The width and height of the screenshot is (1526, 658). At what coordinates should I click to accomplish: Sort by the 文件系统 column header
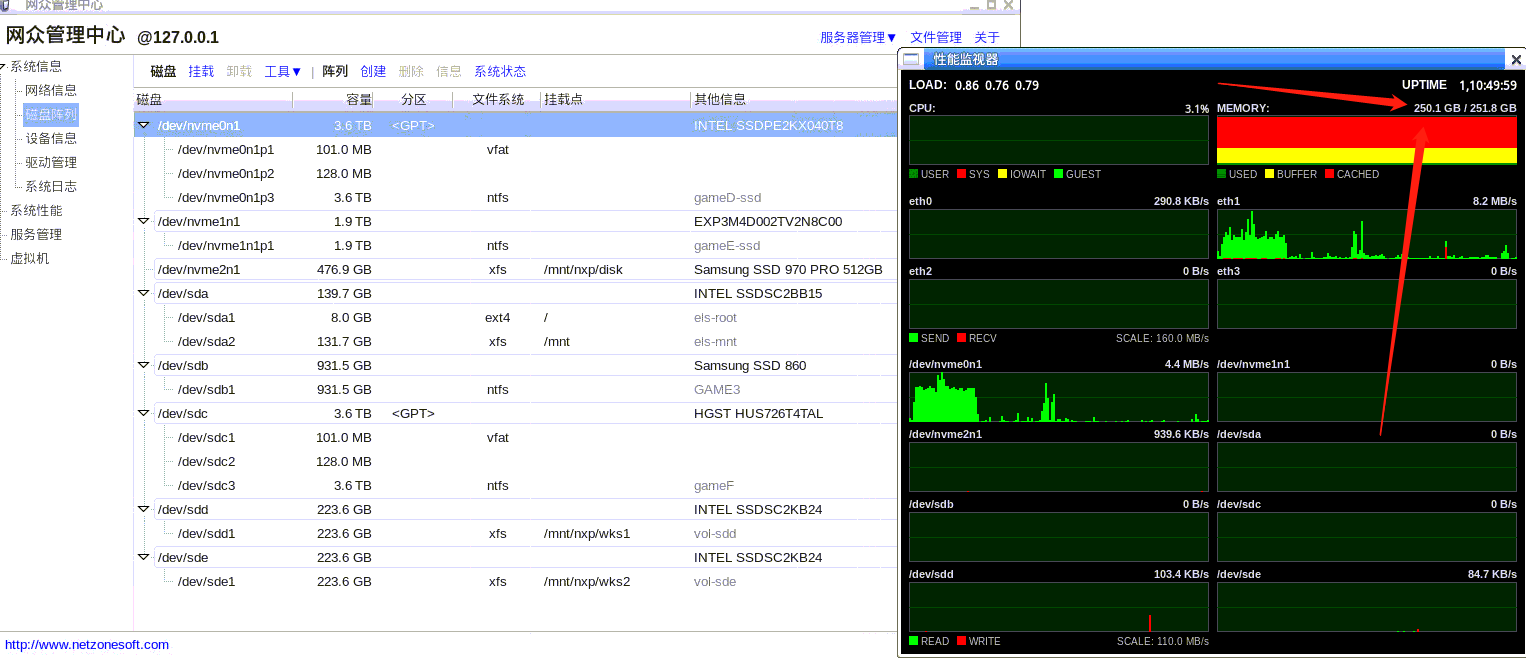pos(498,100)
